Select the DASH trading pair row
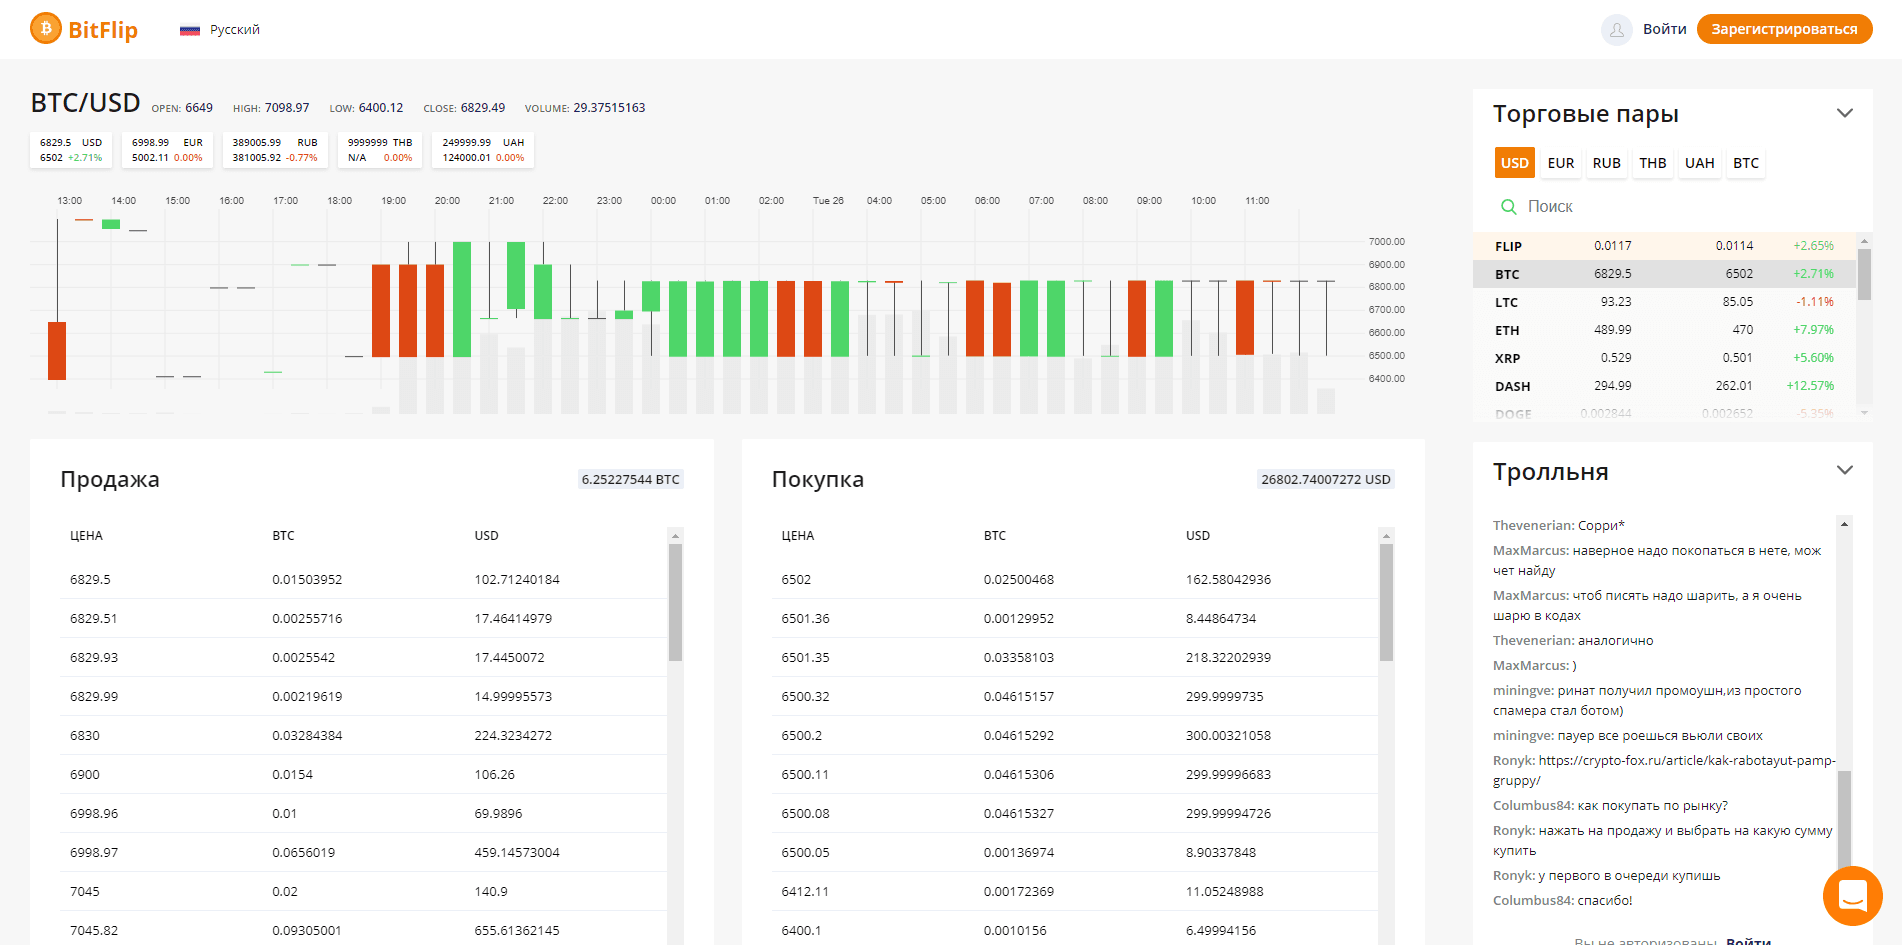 (x=1664, y=386)
